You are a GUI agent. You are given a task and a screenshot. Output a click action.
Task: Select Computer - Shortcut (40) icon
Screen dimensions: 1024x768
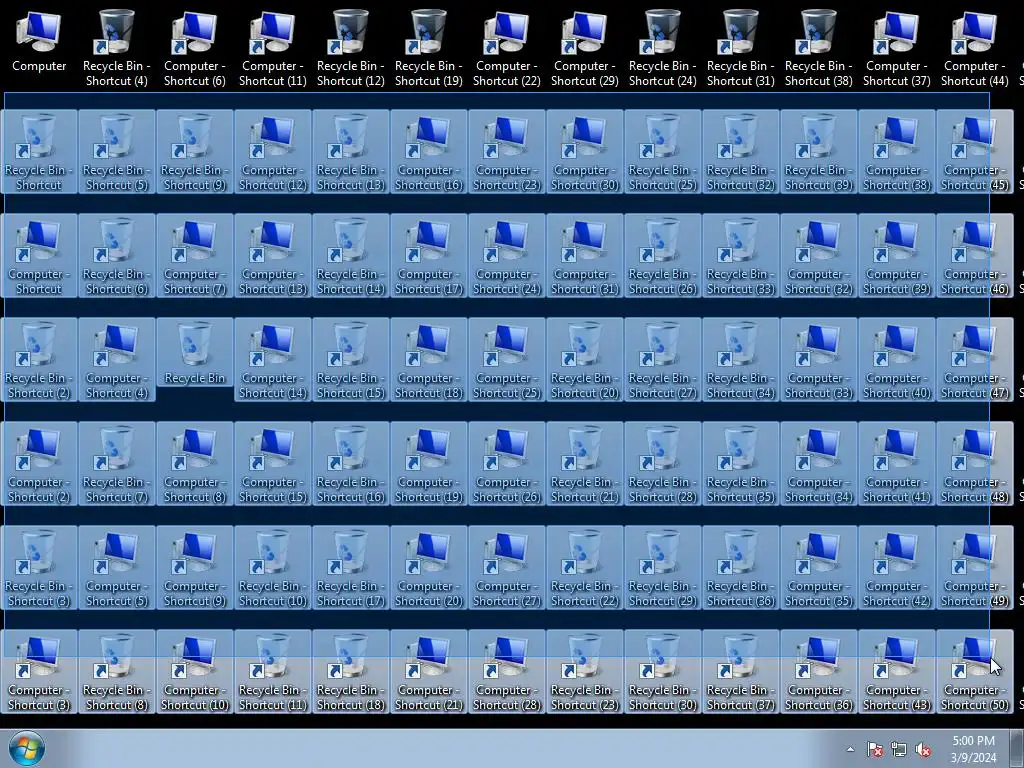(x=897, y=359)
